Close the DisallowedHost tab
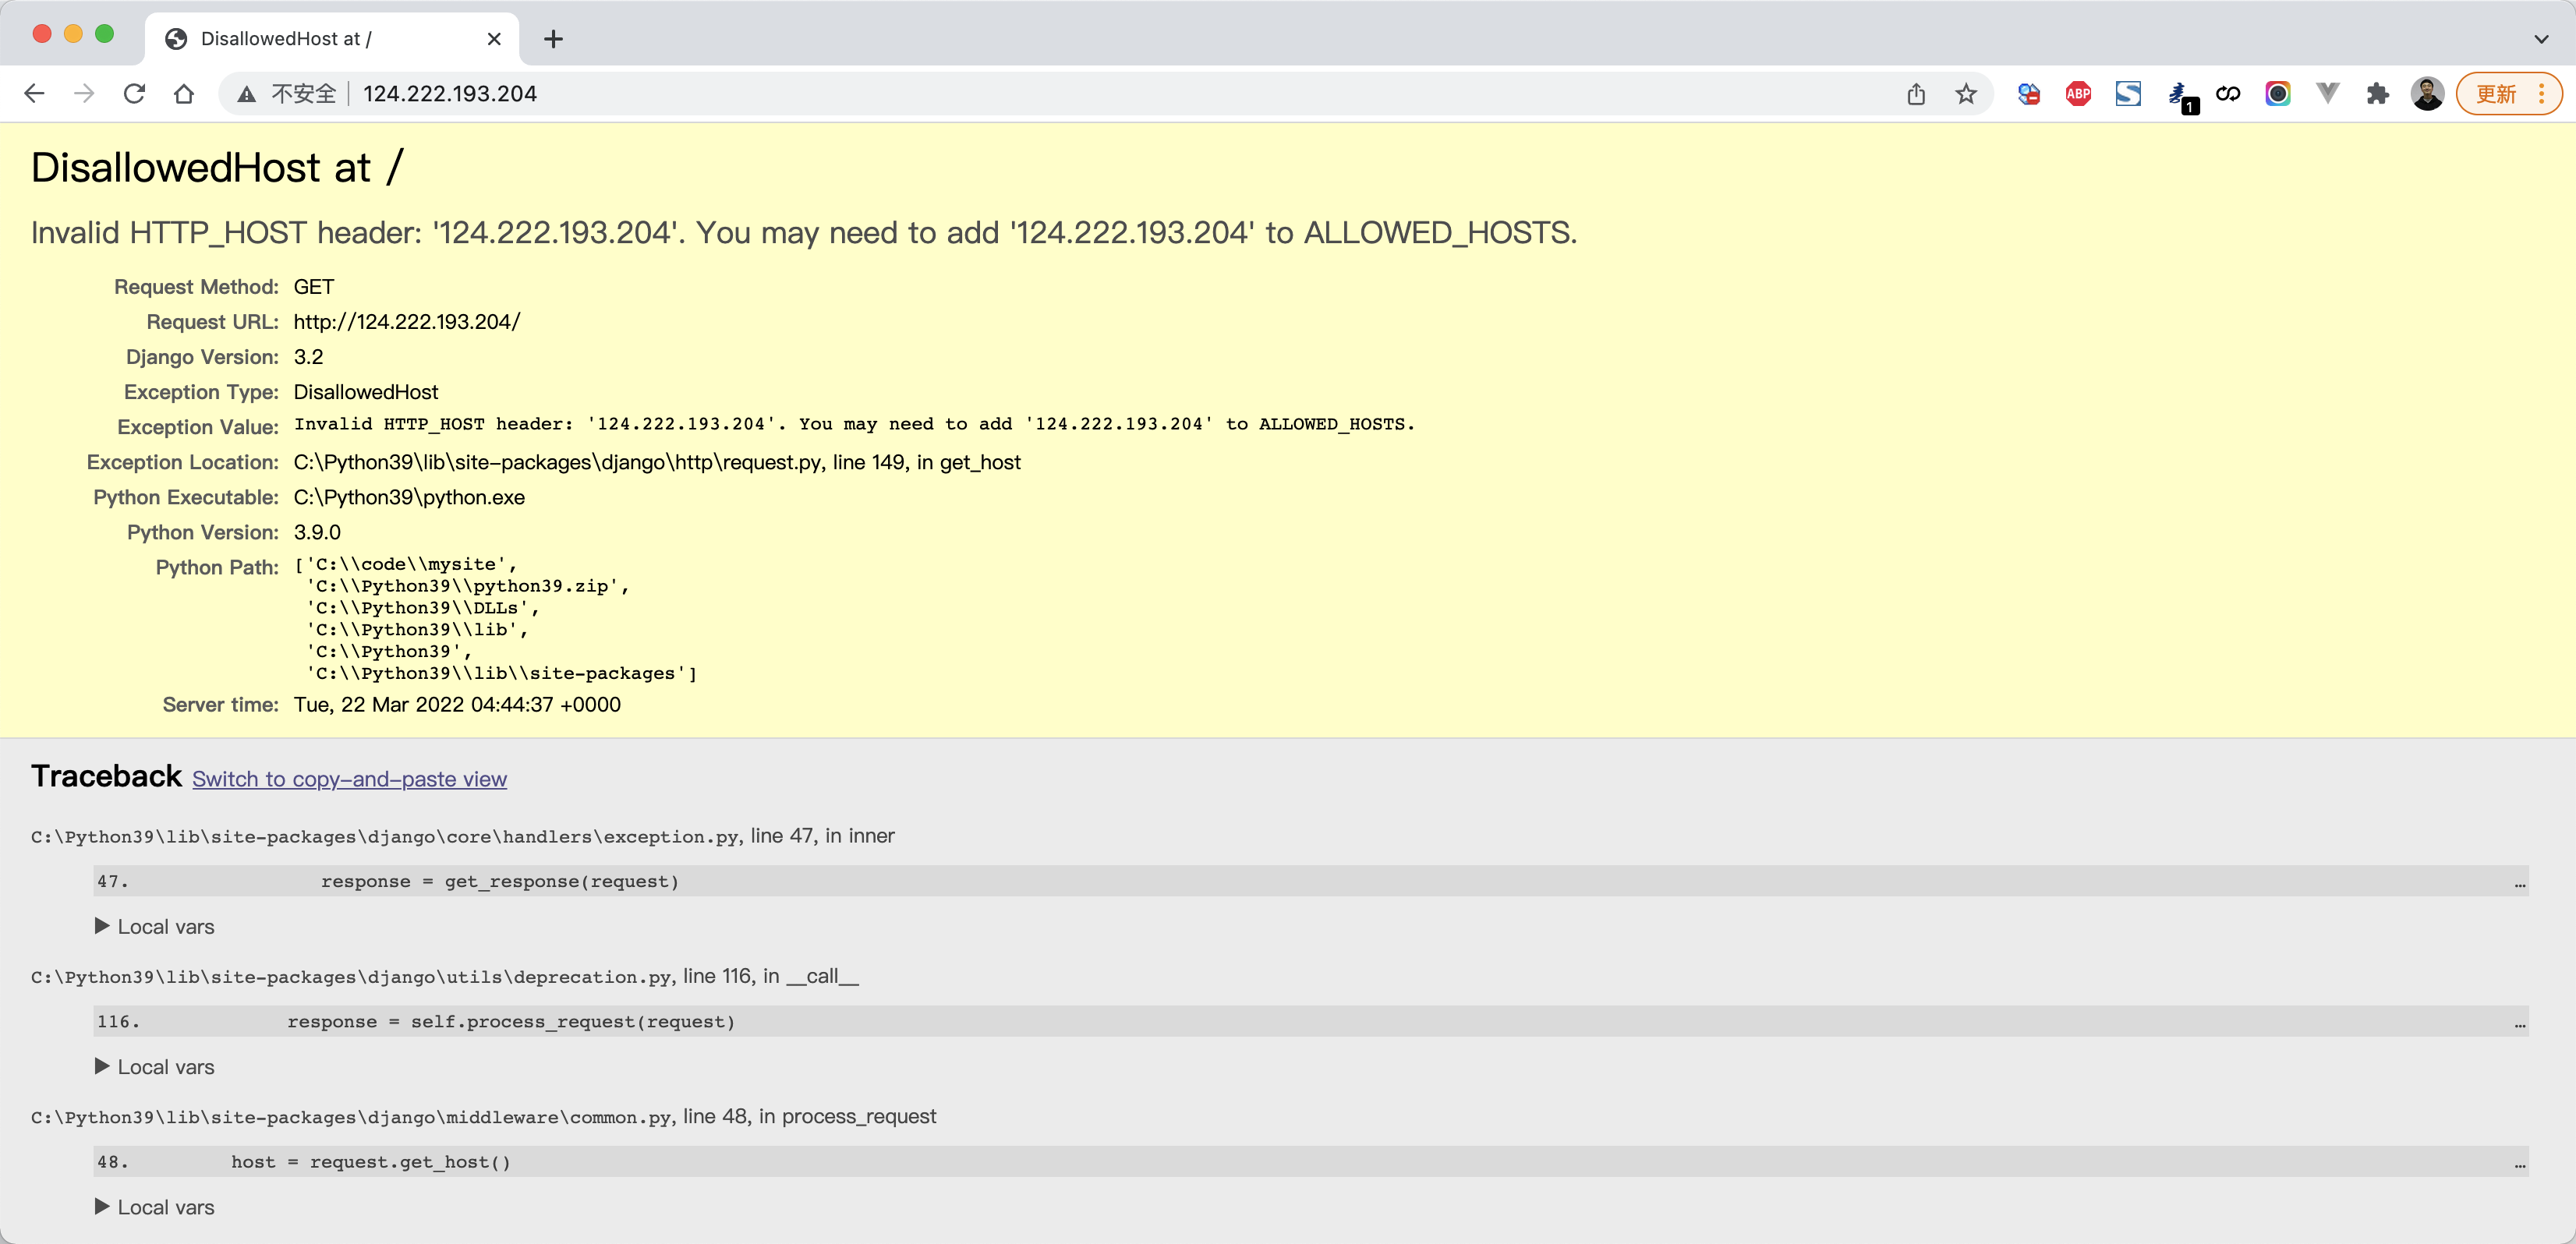 click(494, 39)
